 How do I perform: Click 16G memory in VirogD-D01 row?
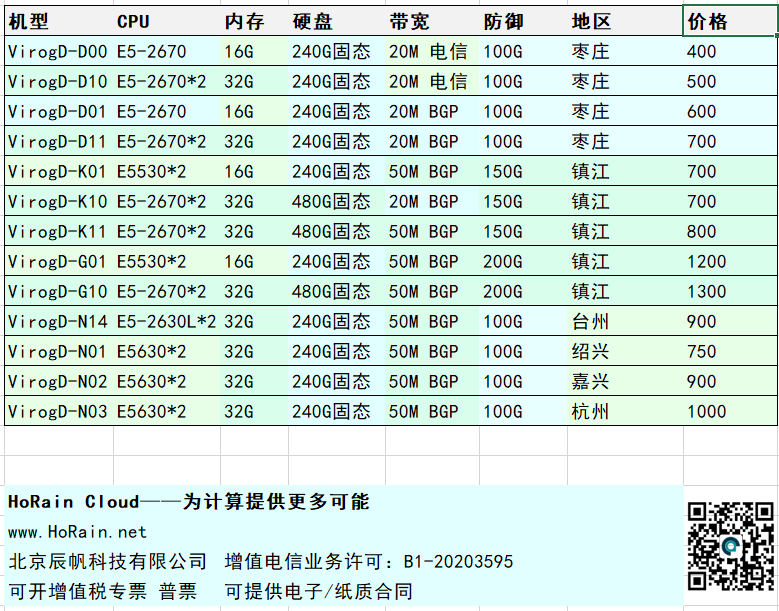pos(254,111)
